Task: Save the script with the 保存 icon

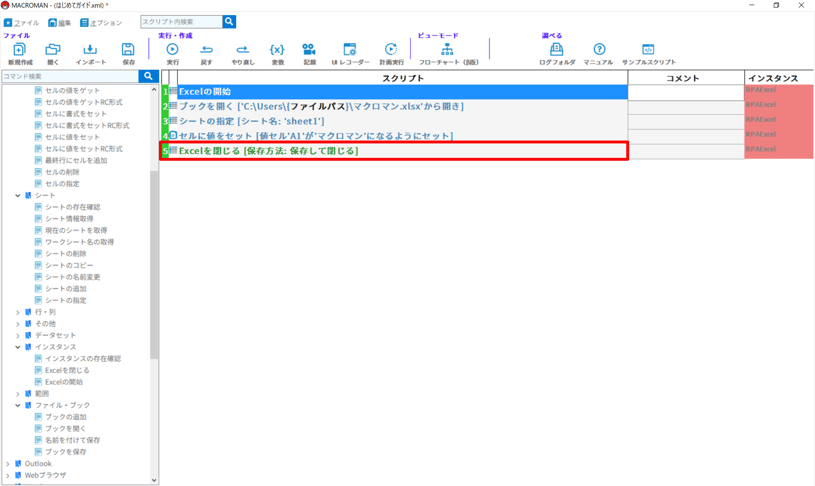Action: [128, 51]
